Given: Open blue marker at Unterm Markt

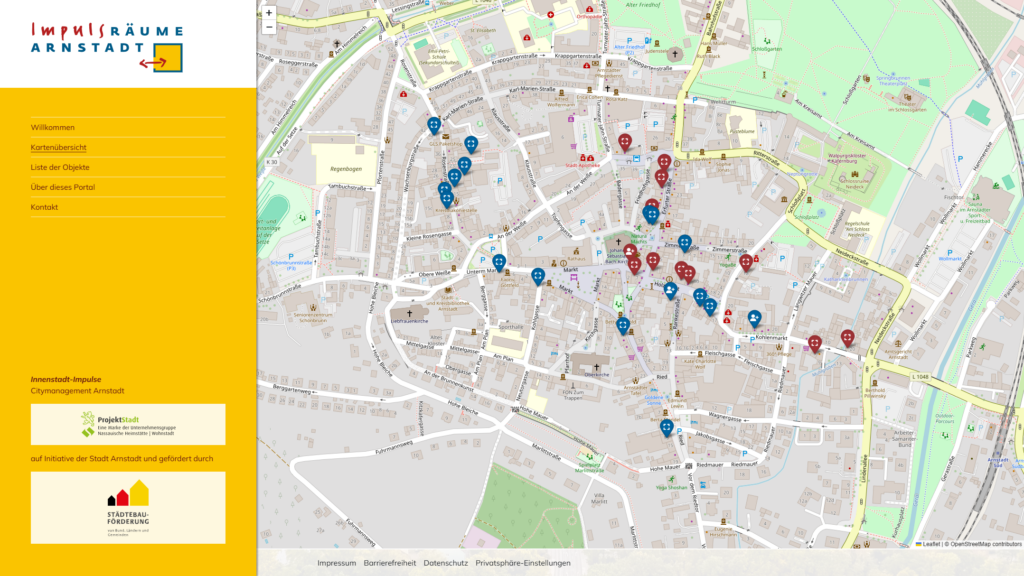Looking at the screenshot, I should (499, 263).
